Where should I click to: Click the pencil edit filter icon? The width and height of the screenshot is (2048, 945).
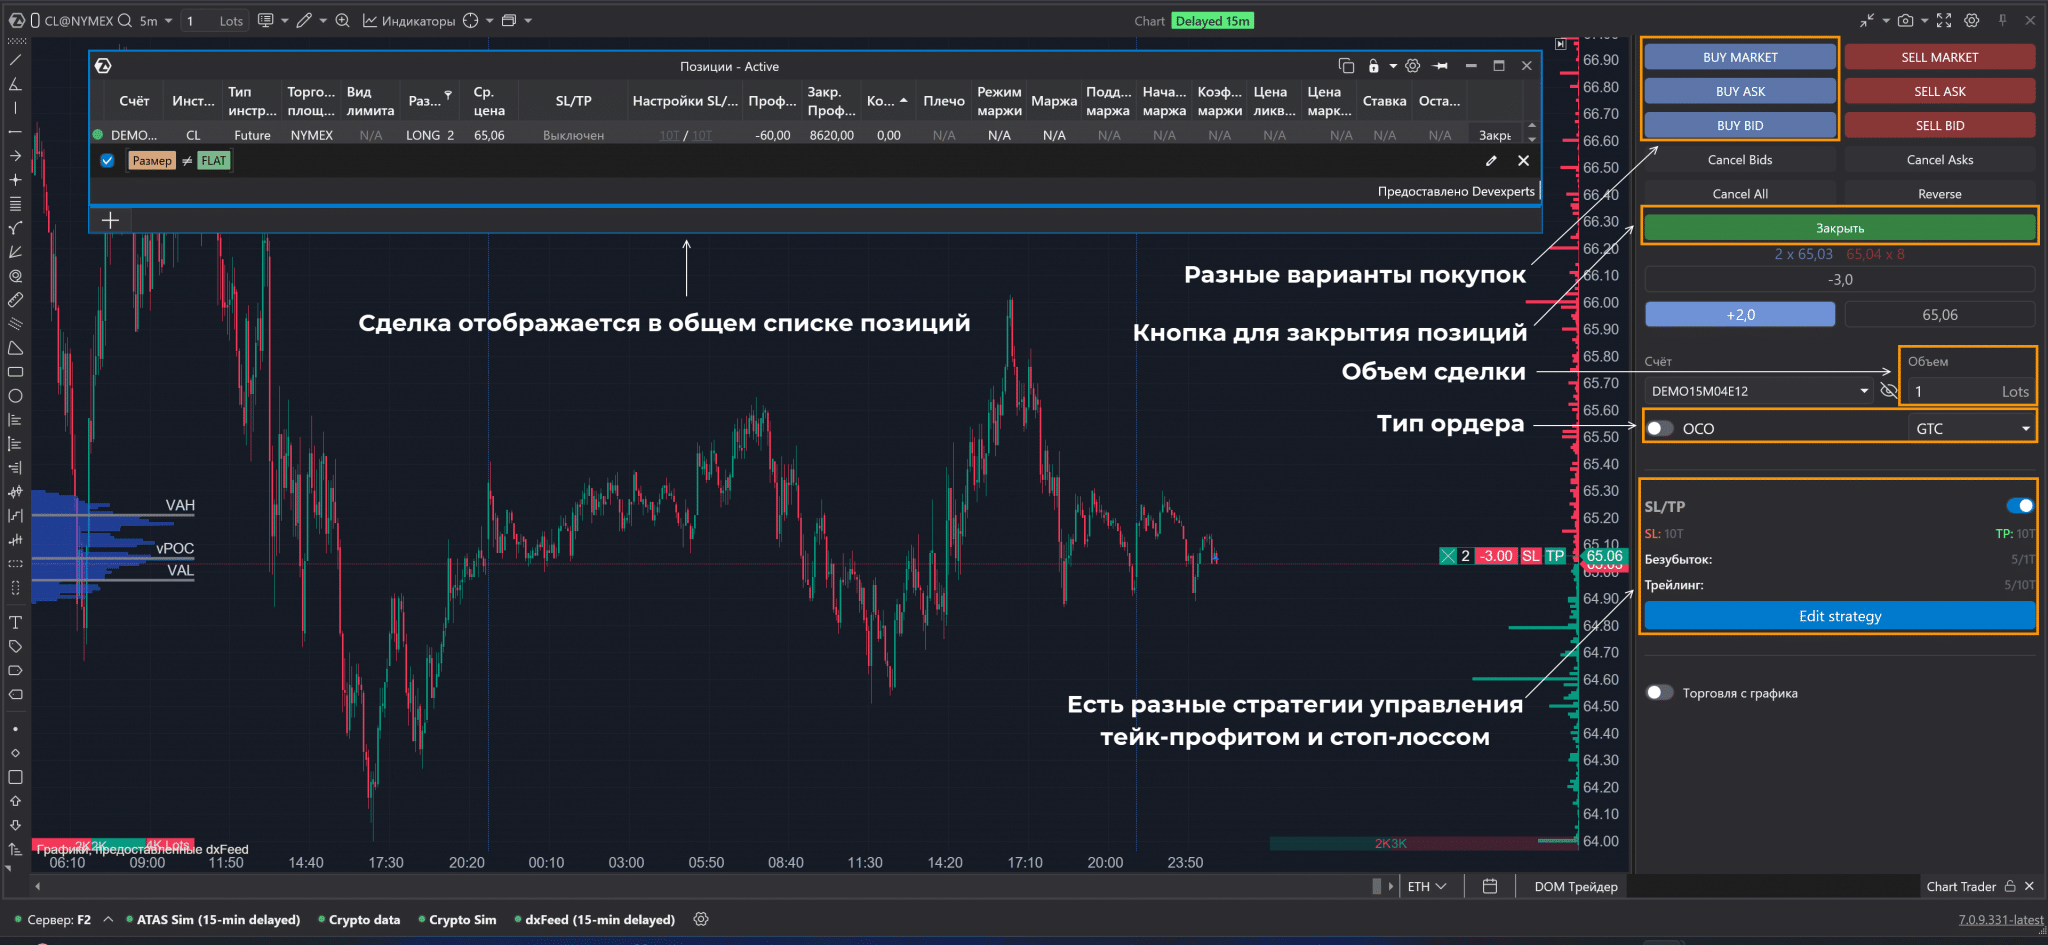point(1491,161)
